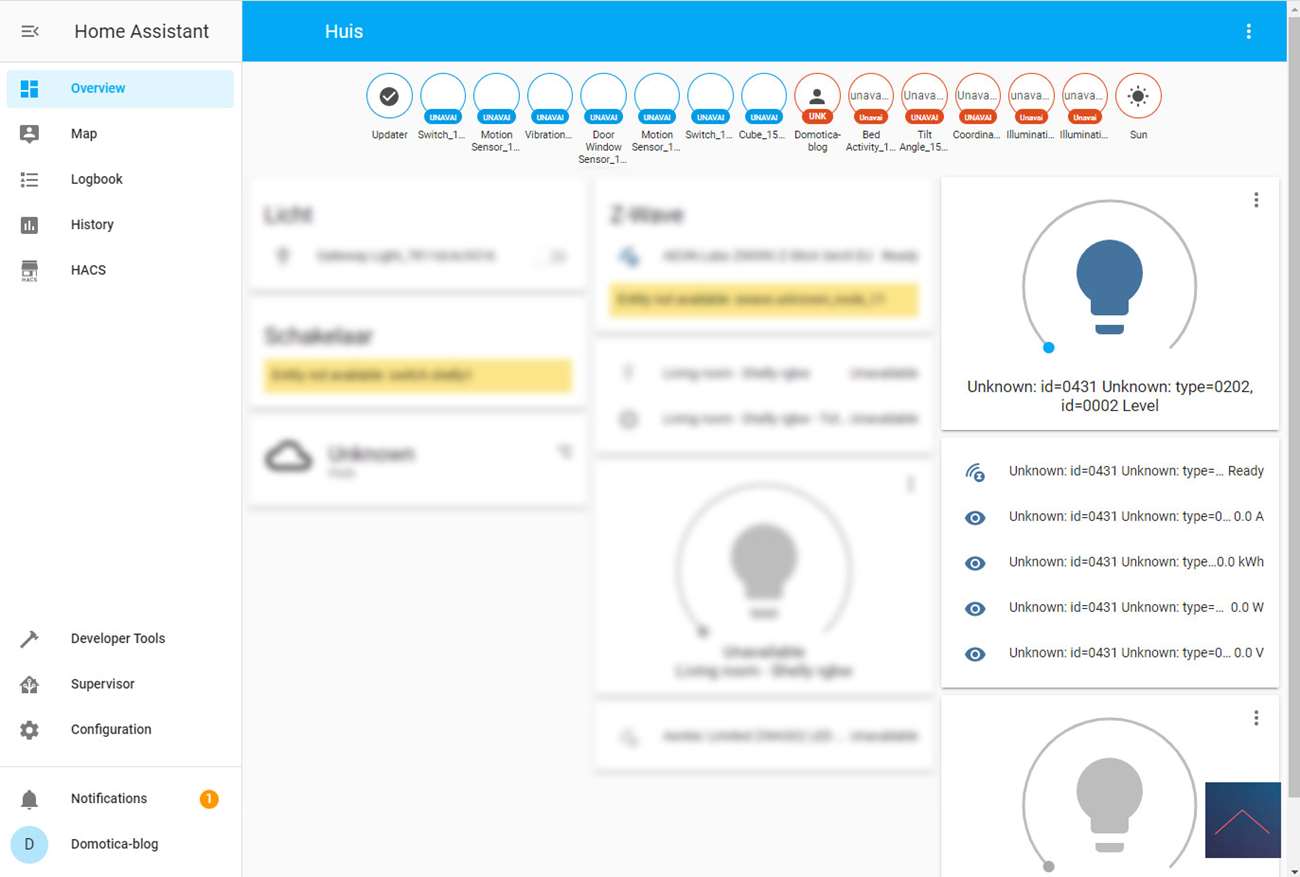This screenshot has height=877, width=1300.
Task: Click the eye icon for 0.0 A sensor
Action: [x=975, y=517]
